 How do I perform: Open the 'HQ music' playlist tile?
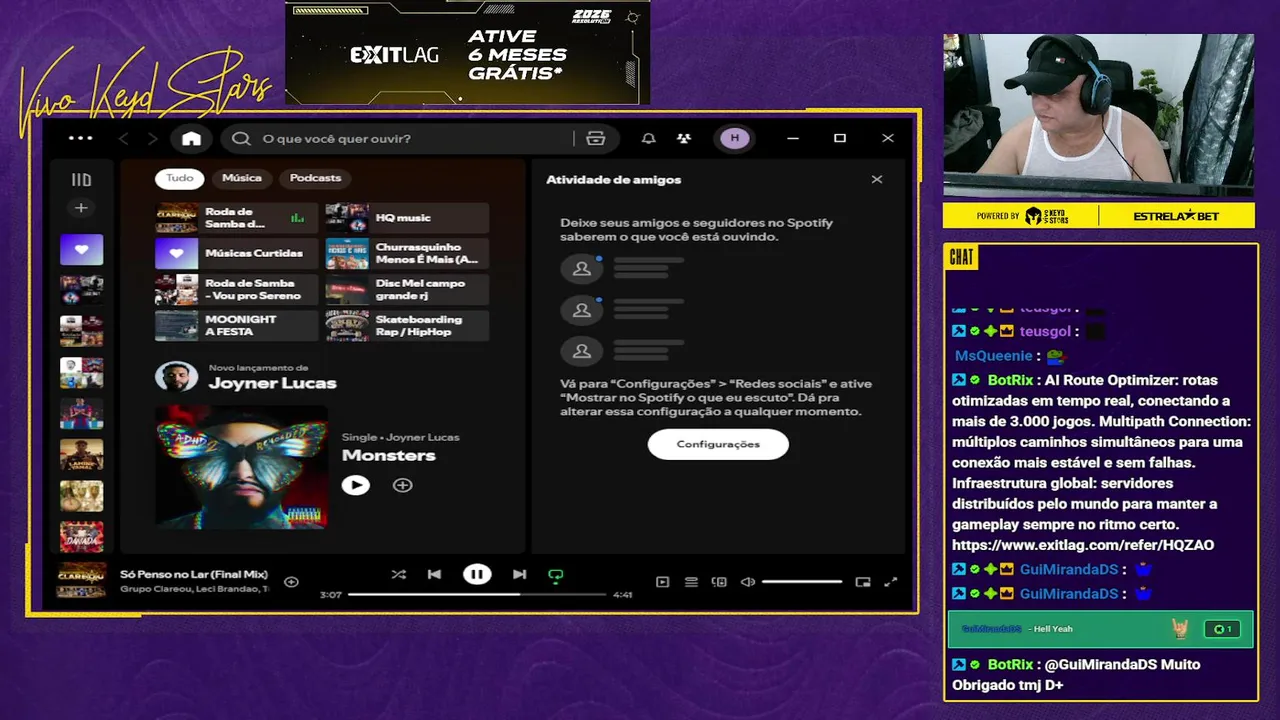pyautogui.click(x=407, y=218)
